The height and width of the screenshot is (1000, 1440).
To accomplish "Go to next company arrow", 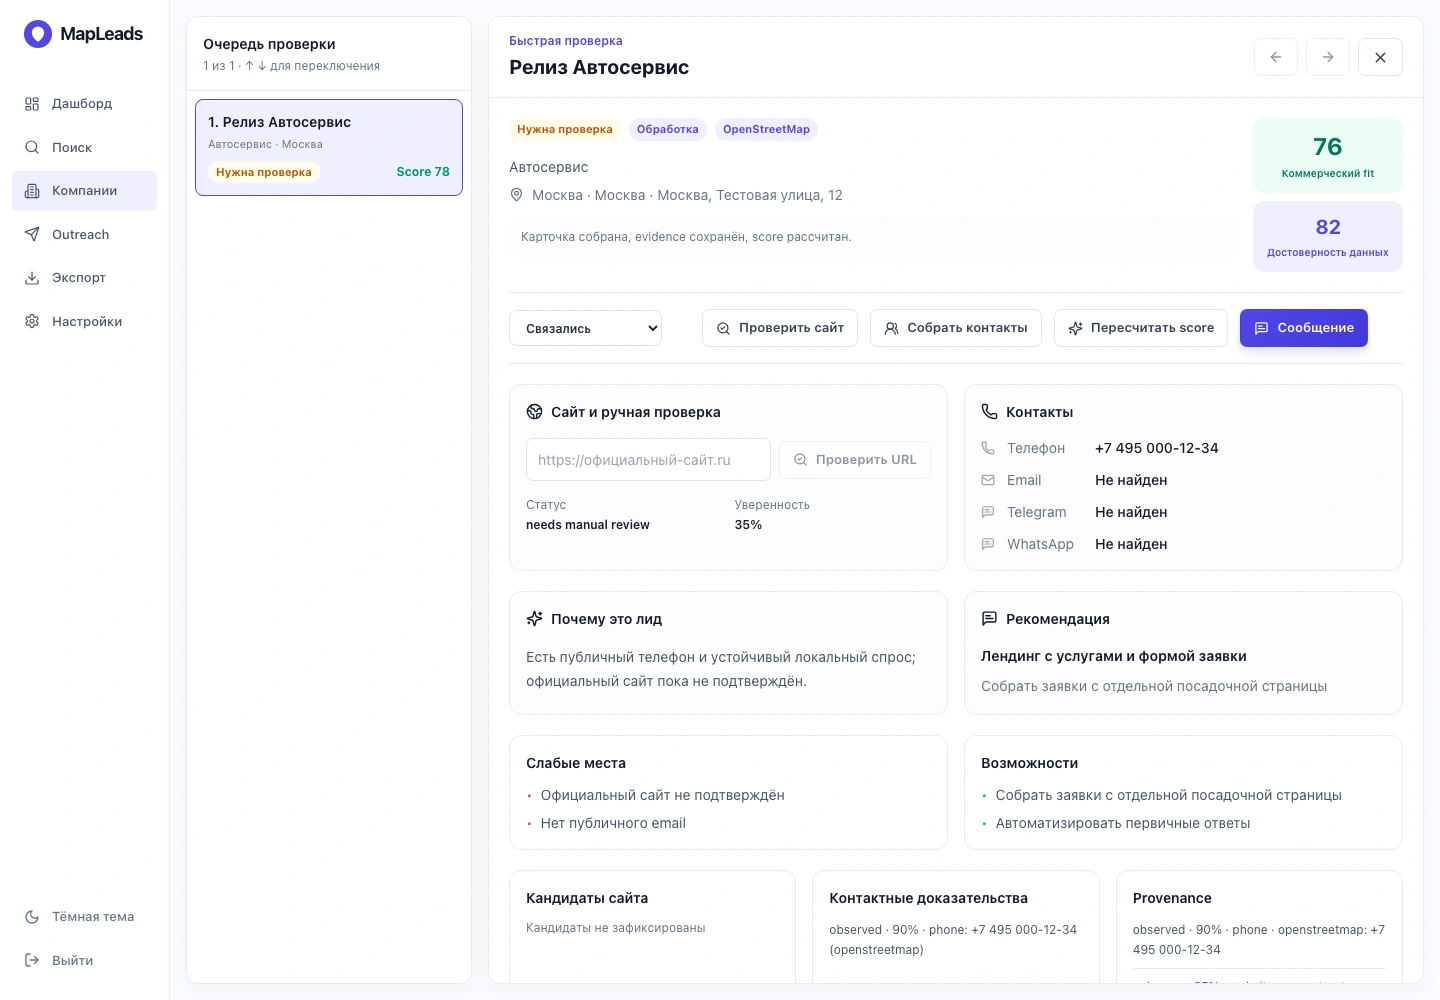I will (1328, 57).
